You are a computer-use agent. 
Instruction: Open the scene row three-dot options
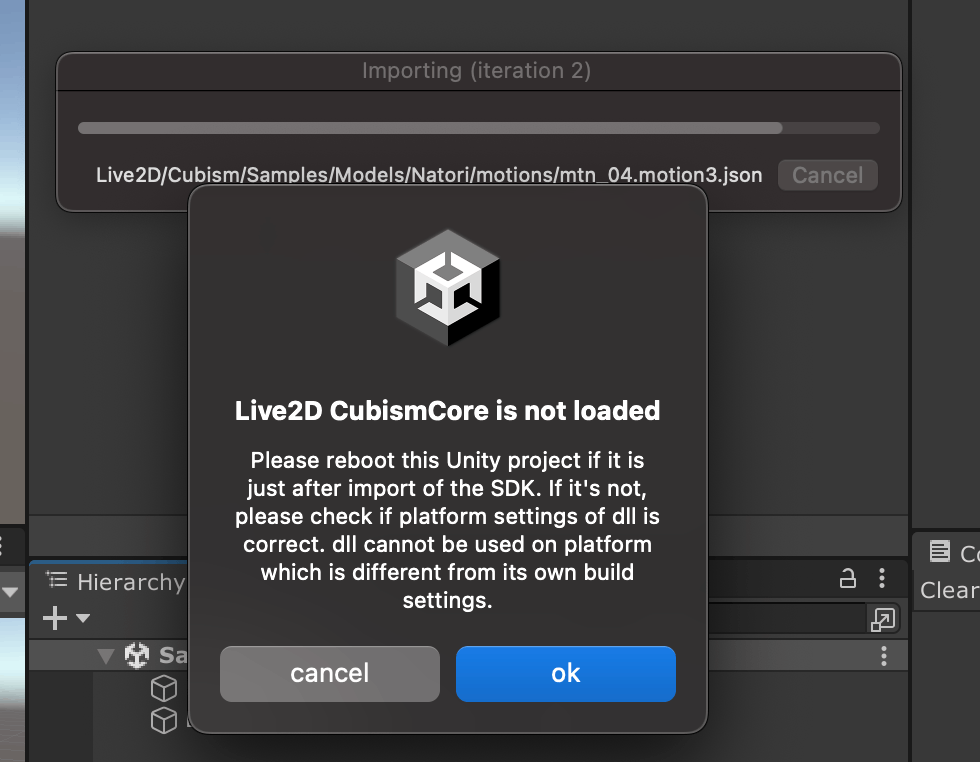click(884, 656)
